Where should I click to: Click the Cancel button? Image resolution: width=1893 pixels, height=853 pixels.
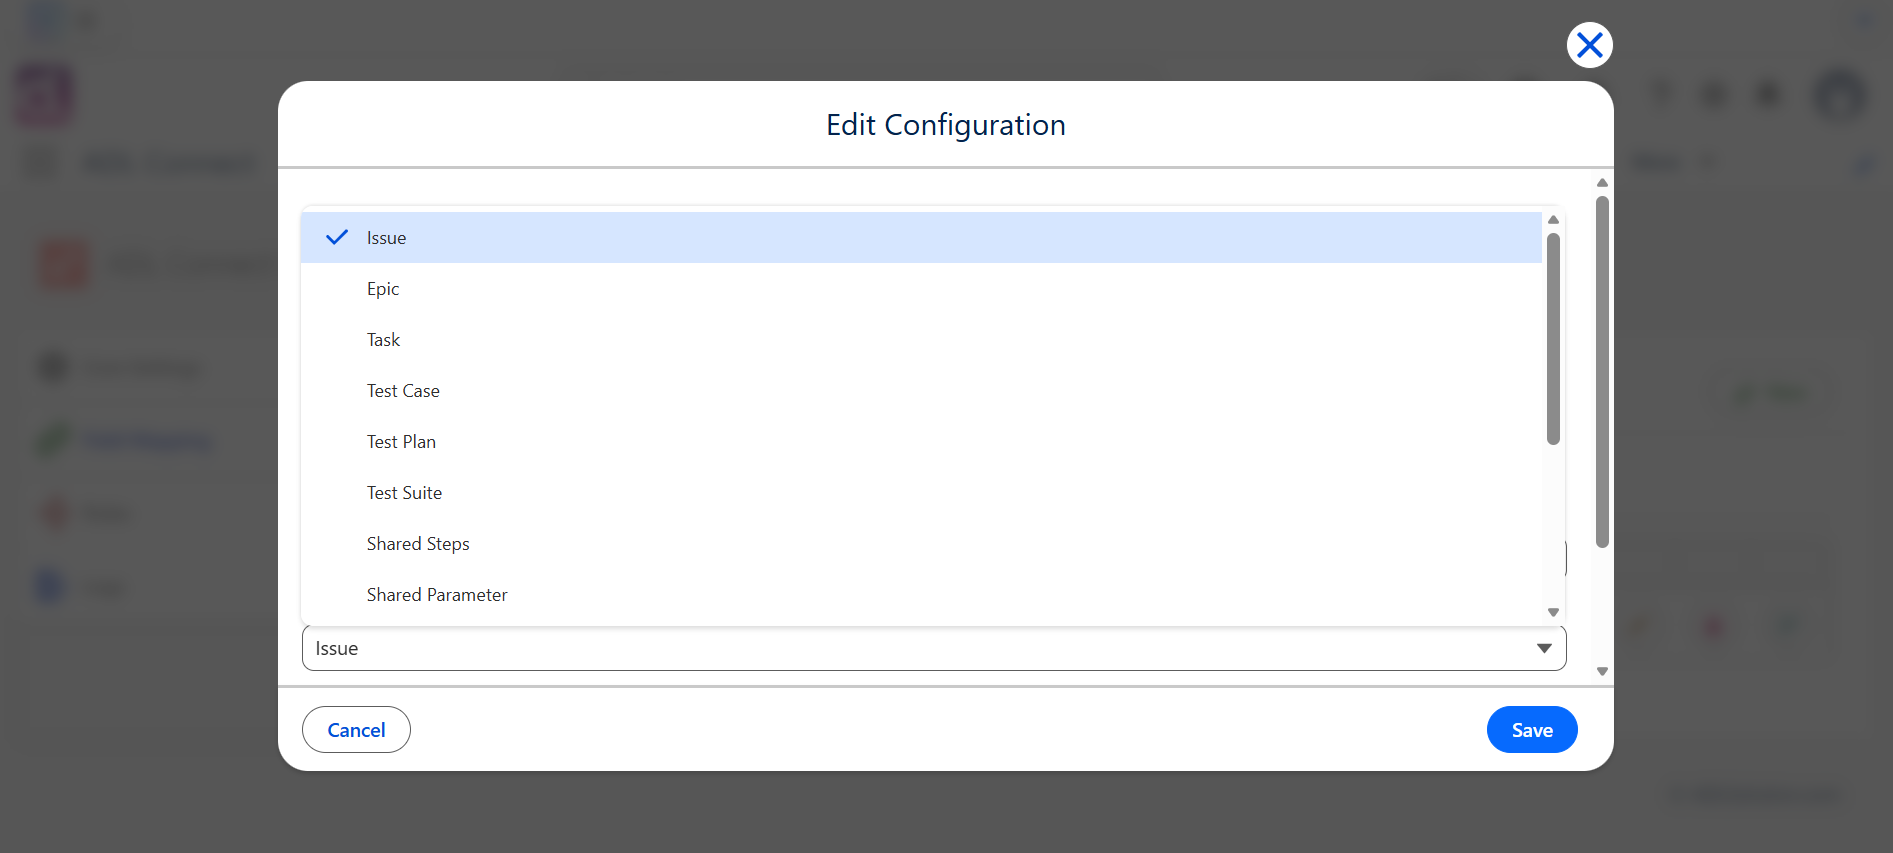point(356,730)
